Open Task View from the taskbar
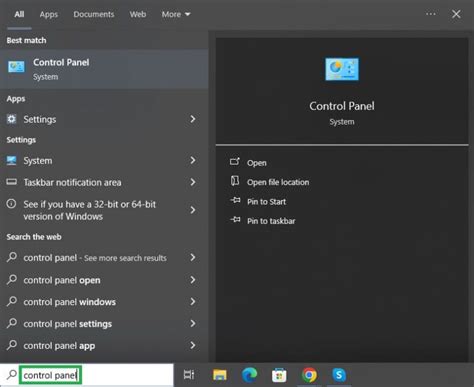 pos(189,375)
